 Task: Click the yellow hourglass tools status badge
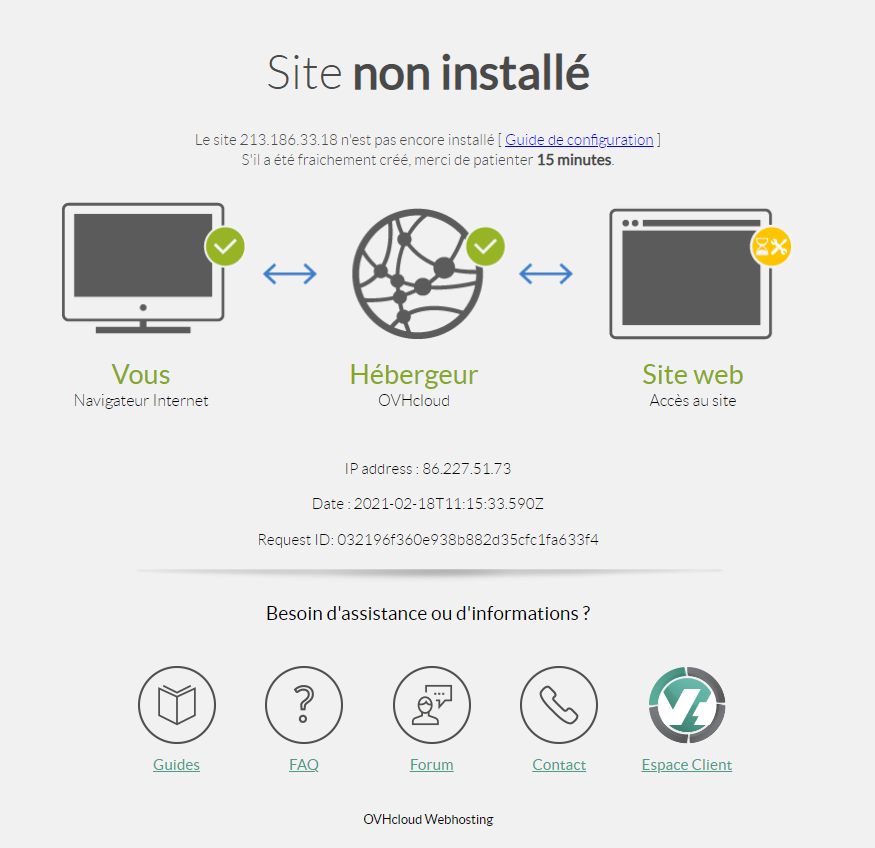(771, 247)
